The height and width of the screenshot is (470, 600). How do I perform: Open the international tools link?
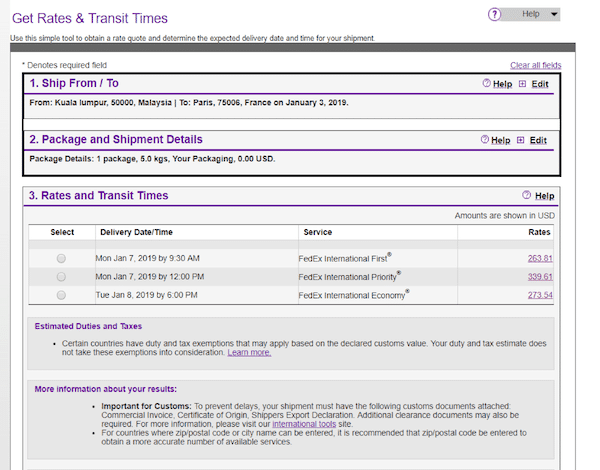pos(304,424)
